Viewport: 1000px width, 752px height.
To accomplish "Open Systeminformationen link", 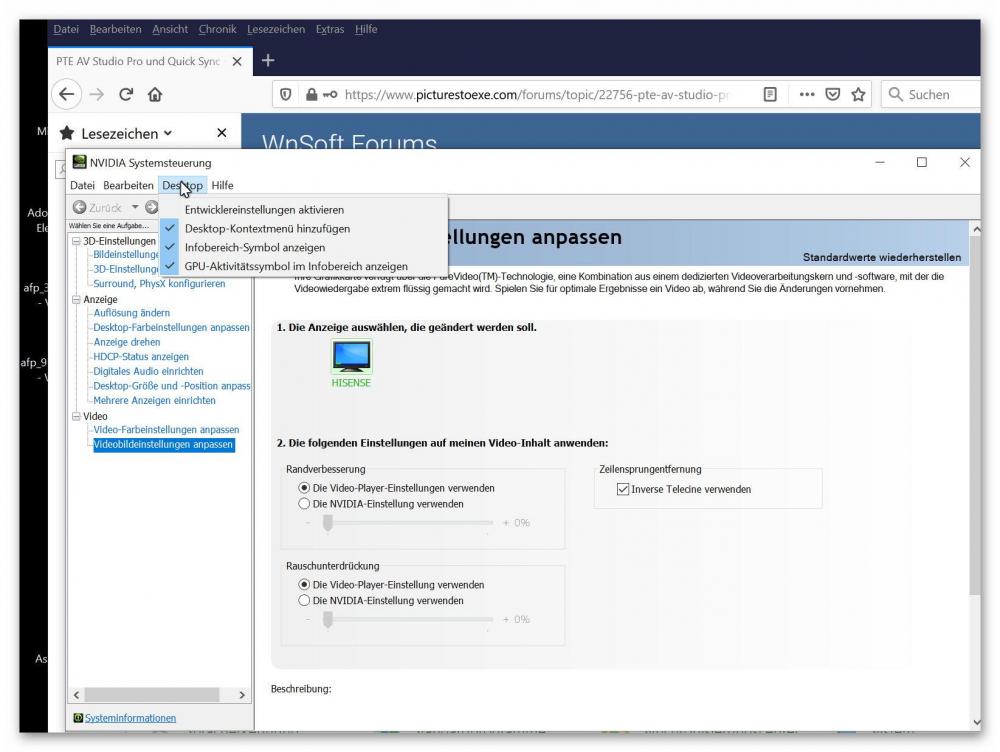I will (x=130, y=718).
